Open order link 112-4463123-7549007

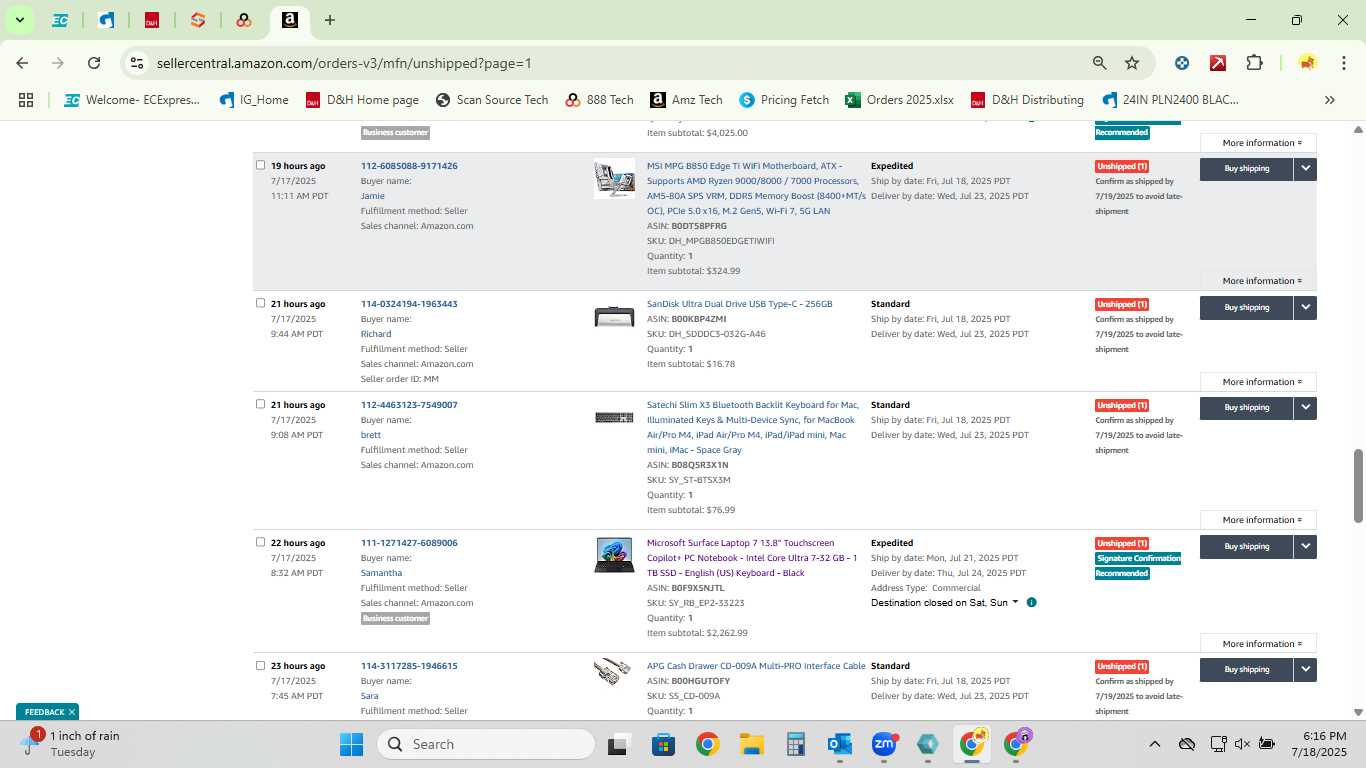[409, 405]
